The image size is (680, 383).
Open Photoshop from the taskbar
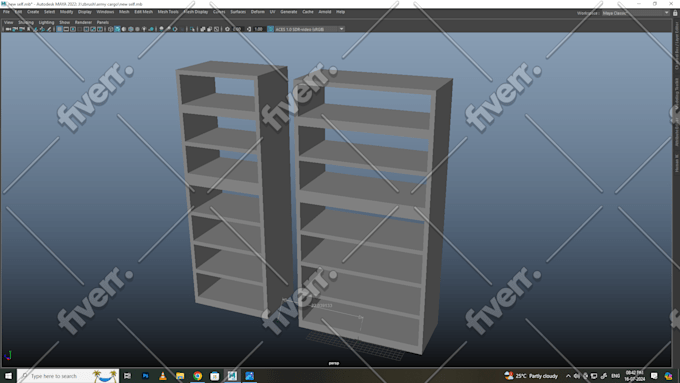145,376
